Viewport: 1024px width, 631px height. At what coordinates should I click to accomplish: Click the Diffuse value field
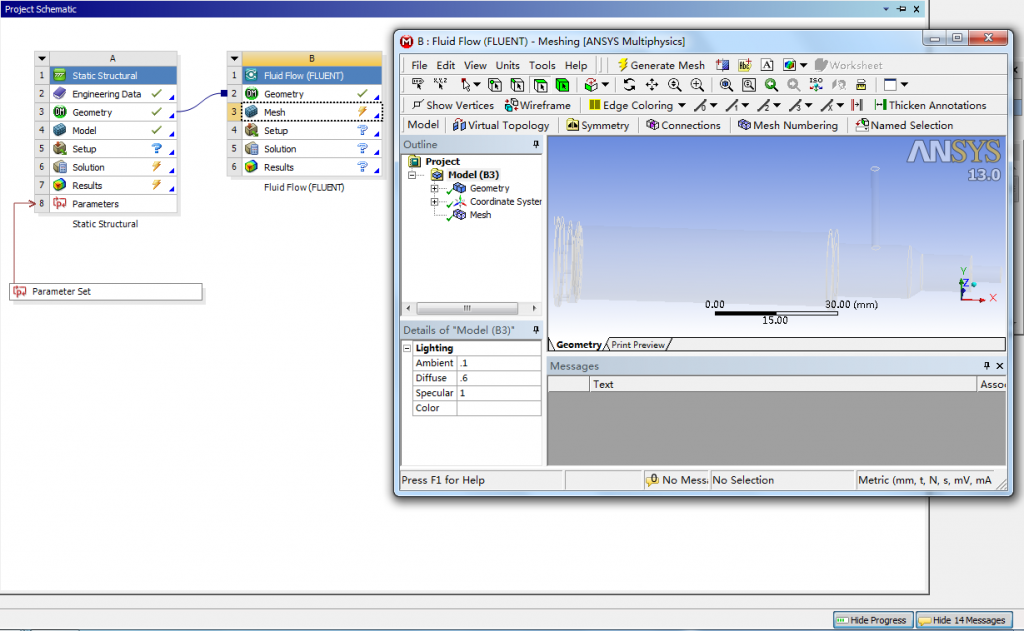coord(499,378)
